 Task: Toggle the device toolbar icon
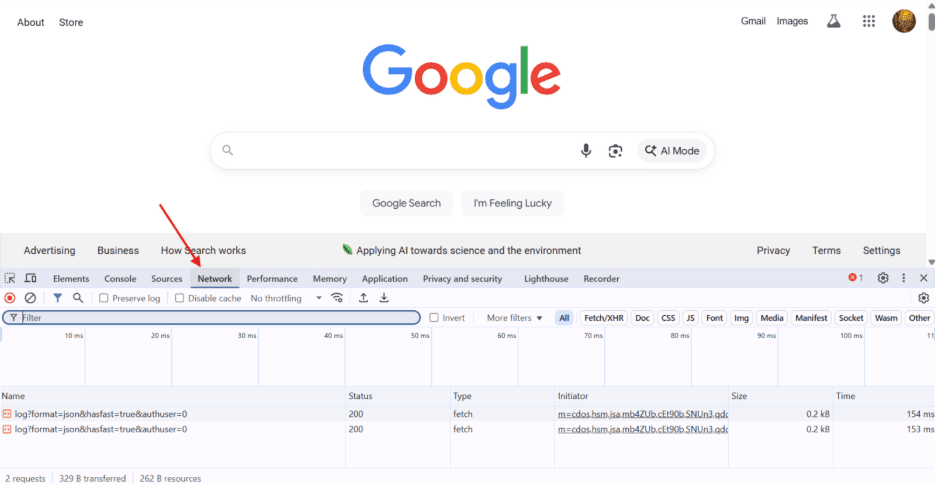click(x=30, y=278)
